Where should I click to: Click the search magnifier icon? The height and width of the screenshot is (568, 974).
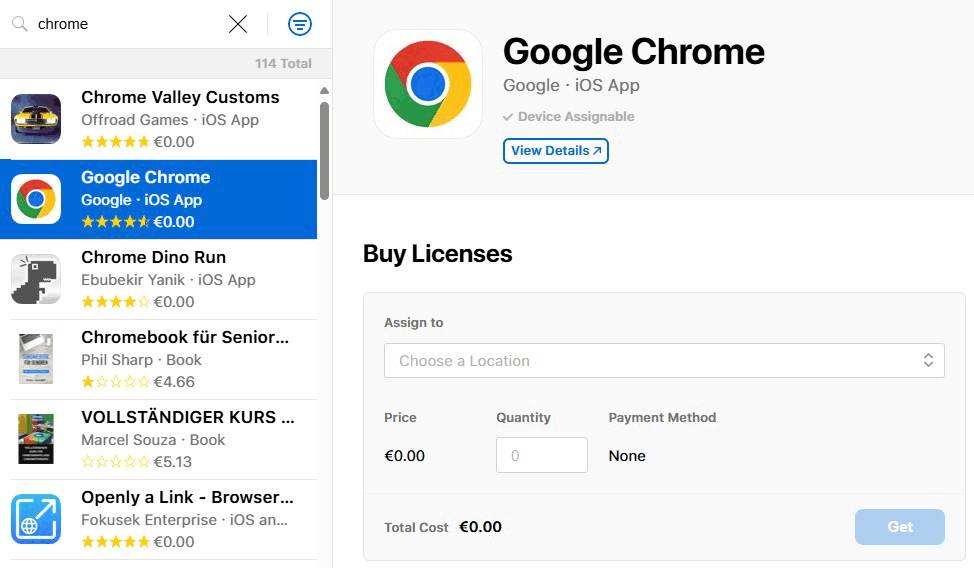19,24
